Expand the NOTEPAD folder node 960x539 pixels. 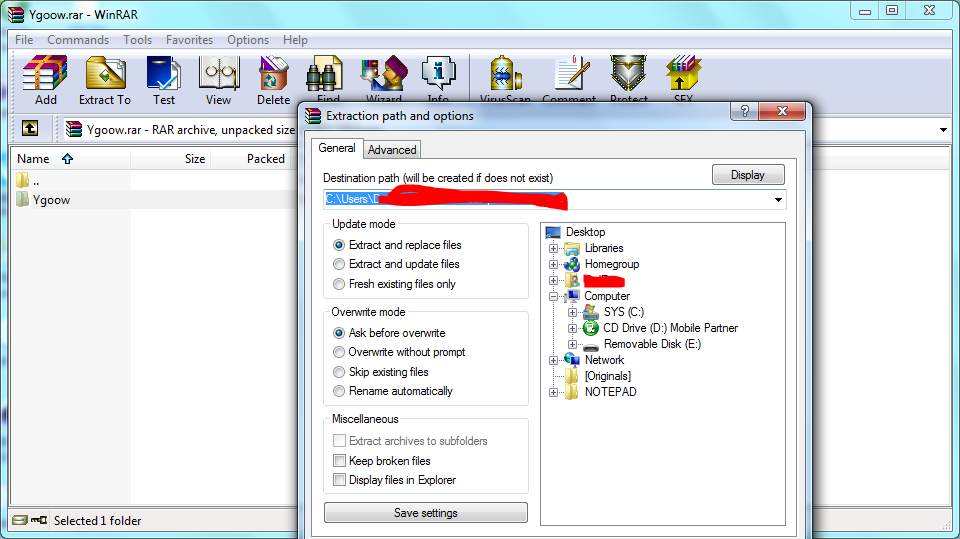click(x=553, y=391)
